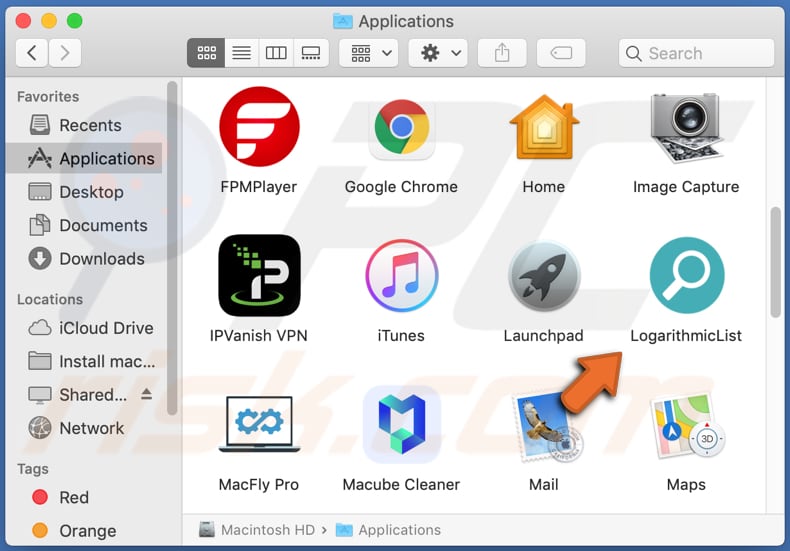
Task: Click the MacFly Pro name label
Action: pos(258,485)
